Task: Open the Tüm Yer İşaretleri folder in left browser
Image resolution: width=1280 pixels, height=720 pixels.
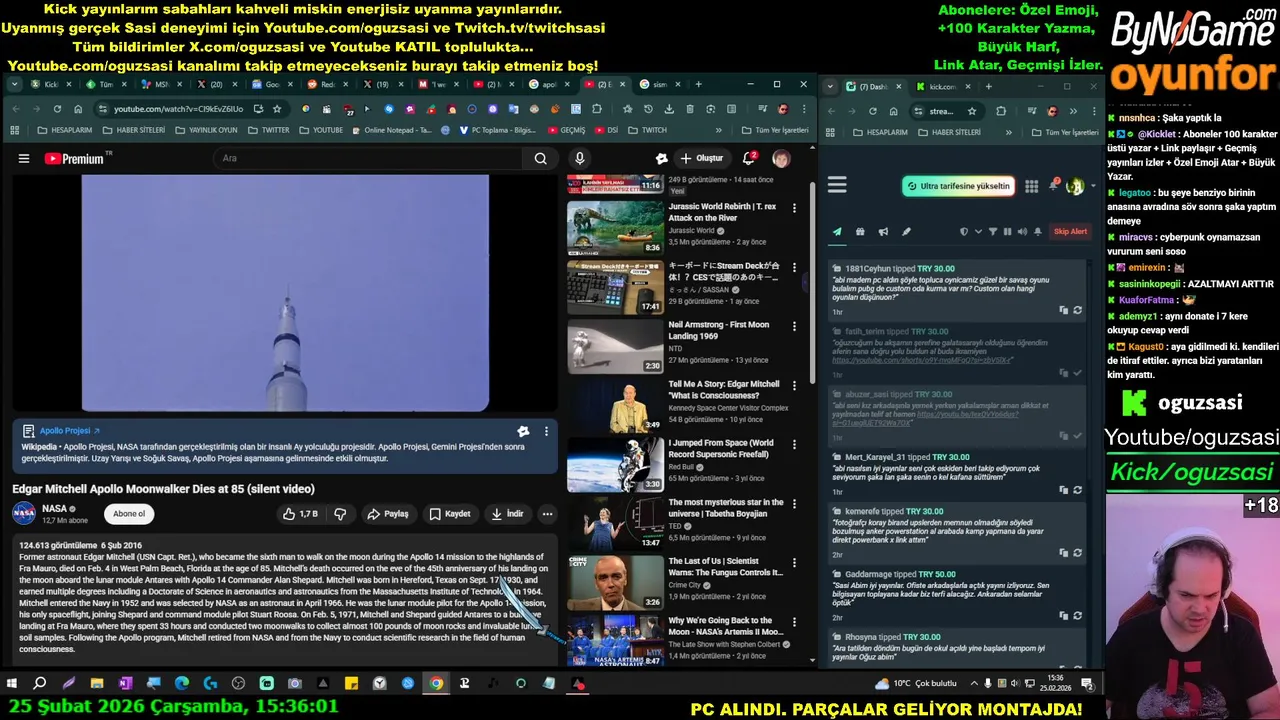Action: (x=775, y=130)
